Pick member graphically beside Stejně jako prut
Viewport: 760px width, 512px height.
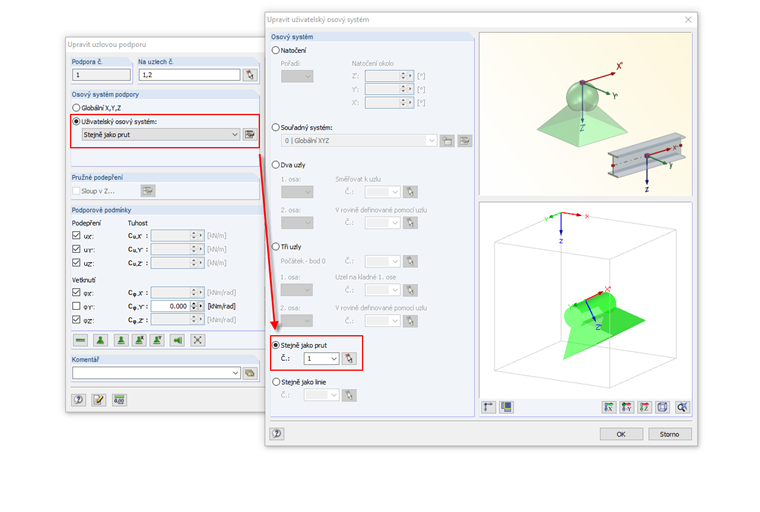pos(349,359)
